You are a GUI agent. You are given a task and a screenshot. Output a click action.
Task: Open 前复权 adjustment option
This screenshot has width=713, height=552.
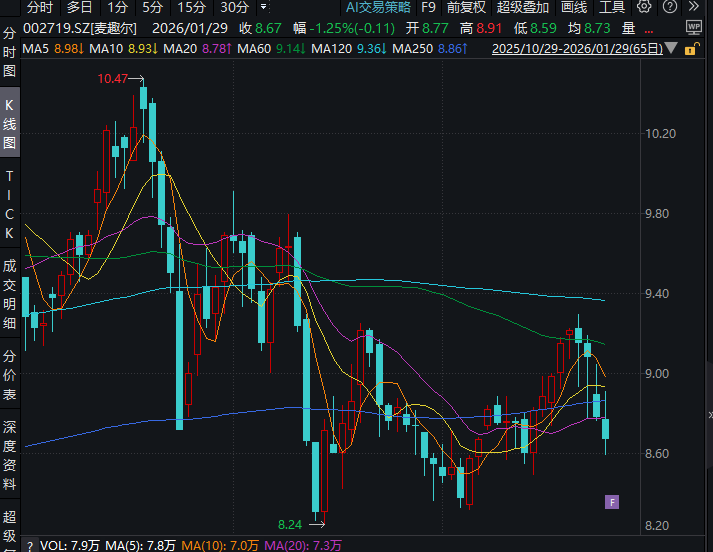(x=466, y=7)
